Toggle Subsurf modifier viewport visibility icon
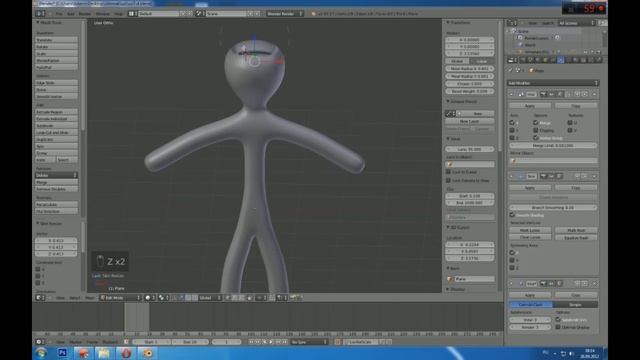Viewport: 640px width, 360px height. click(x=551, y=283)
